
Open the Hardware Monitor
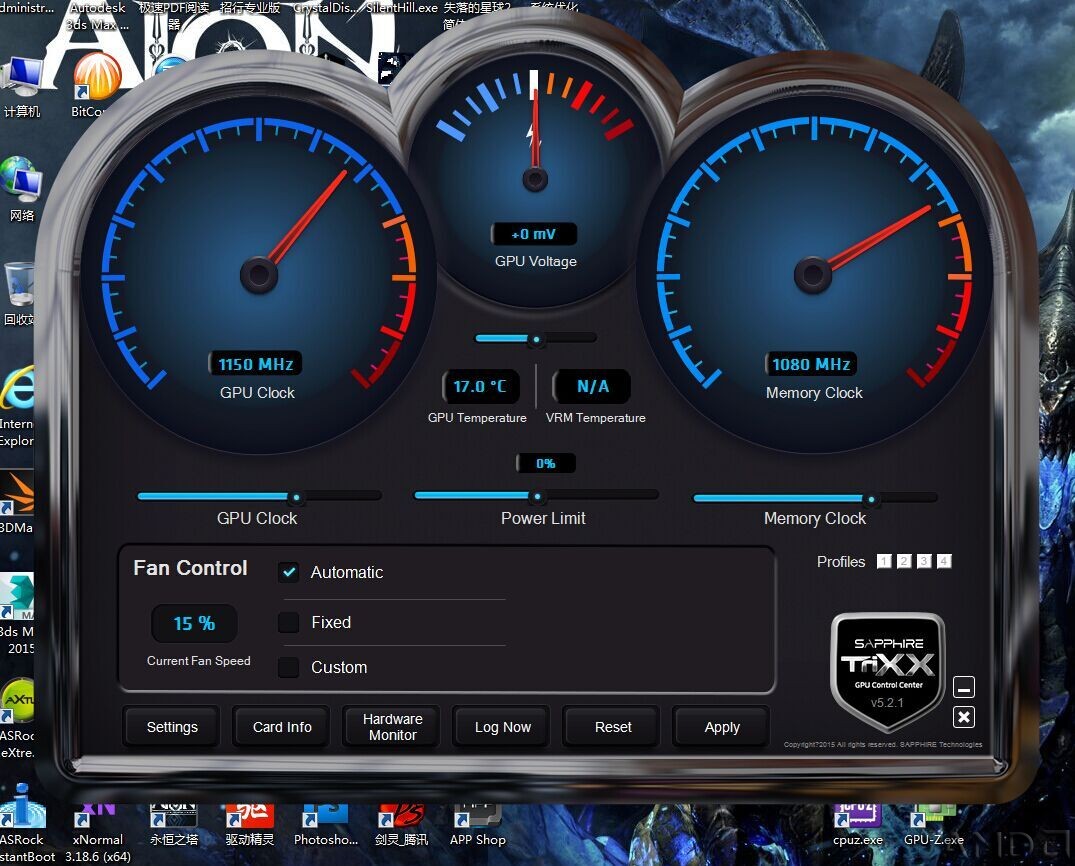pos(392,727)
